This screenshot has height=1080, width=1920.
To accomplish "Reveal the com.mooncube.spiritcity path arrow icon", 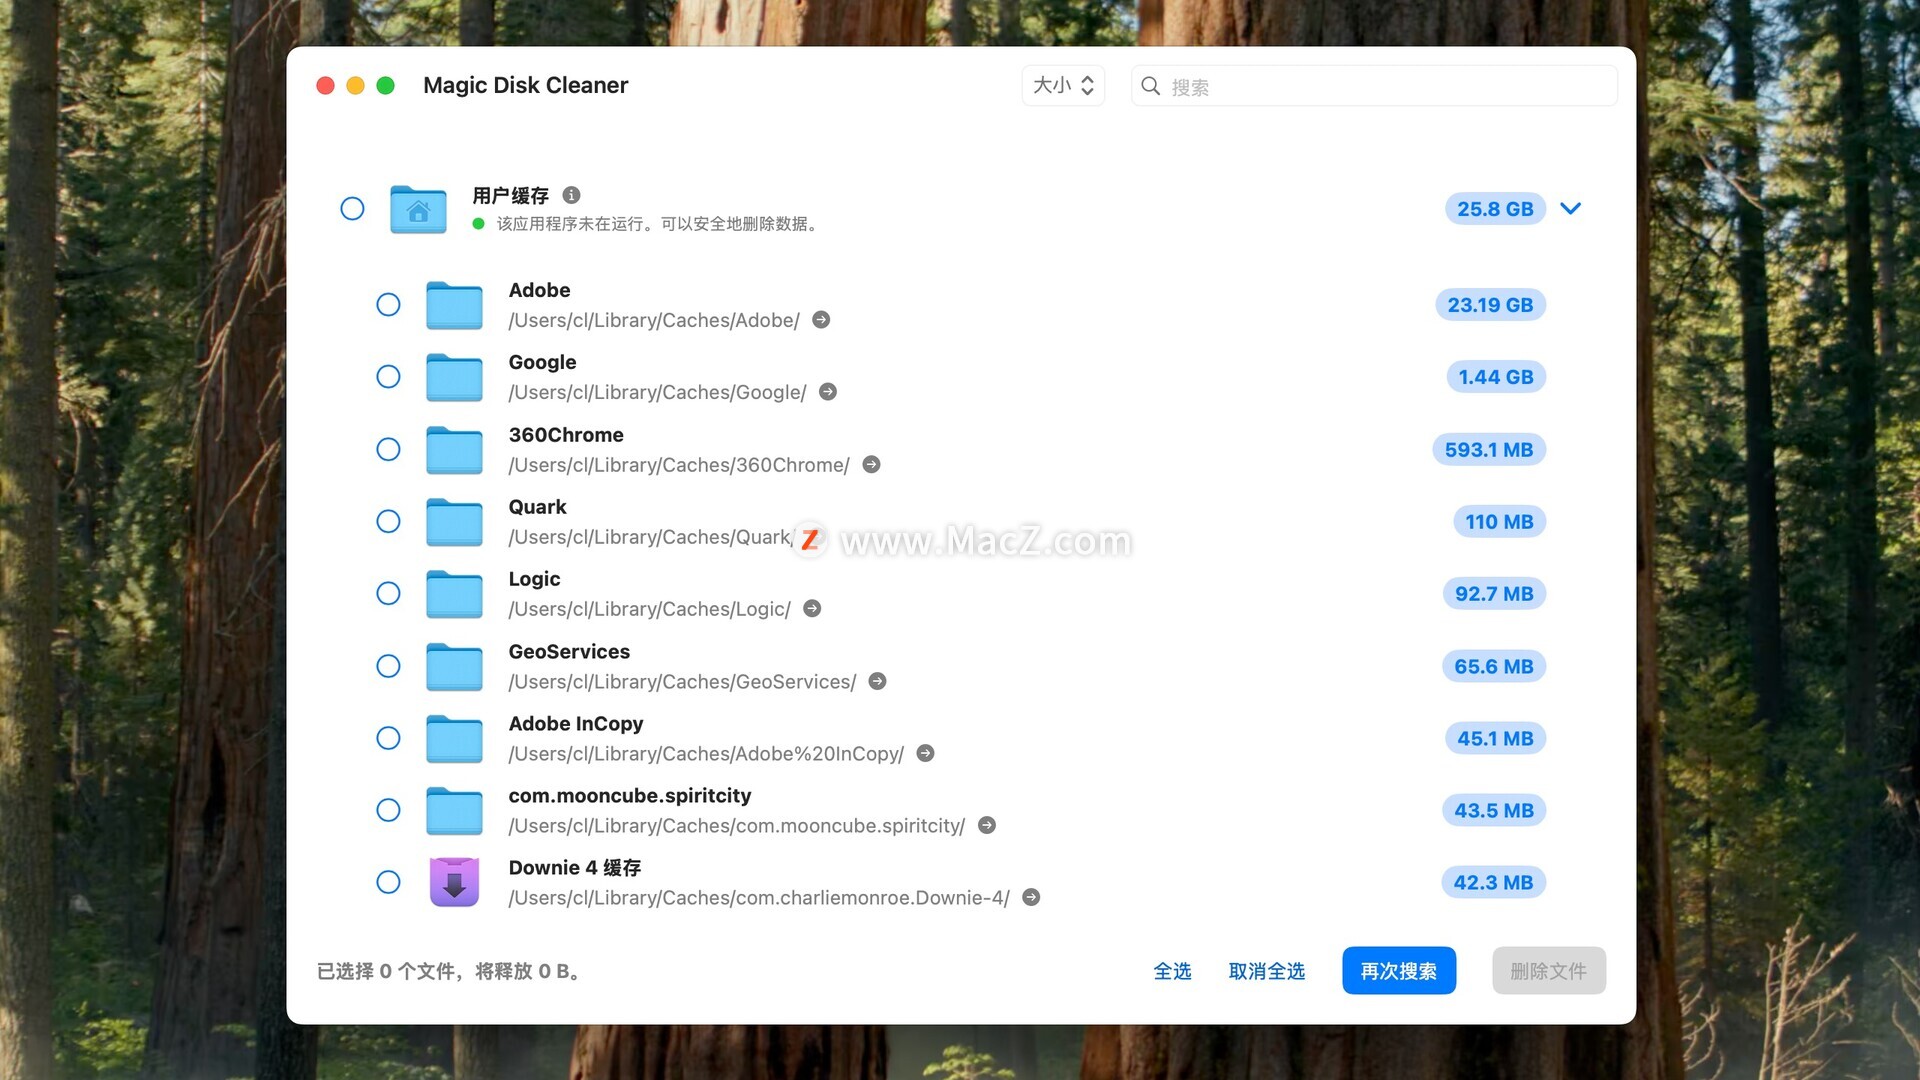I will pos(986,825).
